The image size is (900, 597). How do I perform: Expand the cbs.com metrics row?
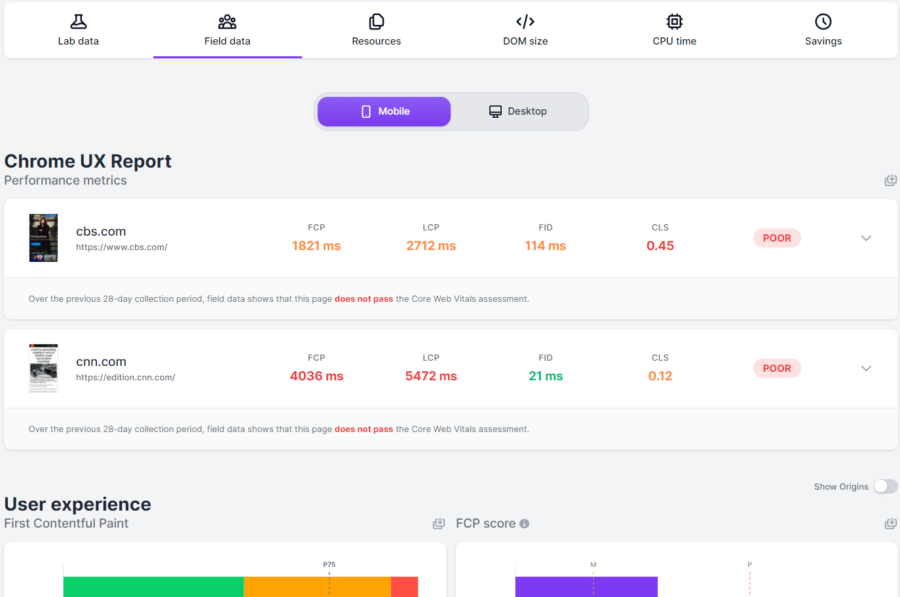tap(866, 238)
